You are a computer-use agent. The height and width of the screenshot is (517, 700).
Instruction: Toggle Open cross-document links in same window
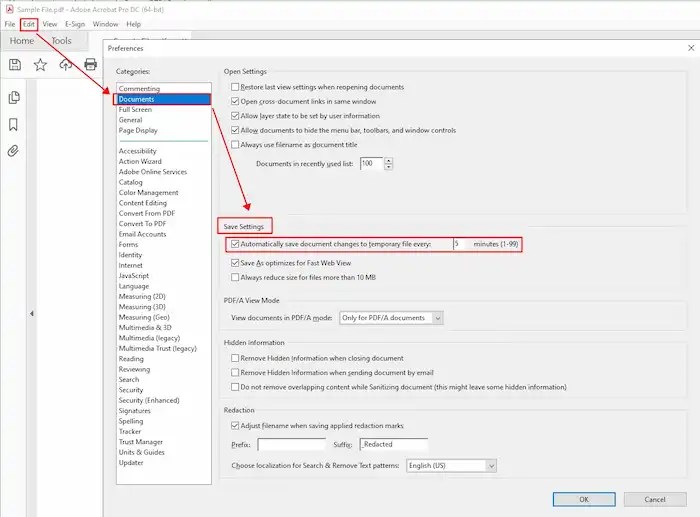coord(235,101)
